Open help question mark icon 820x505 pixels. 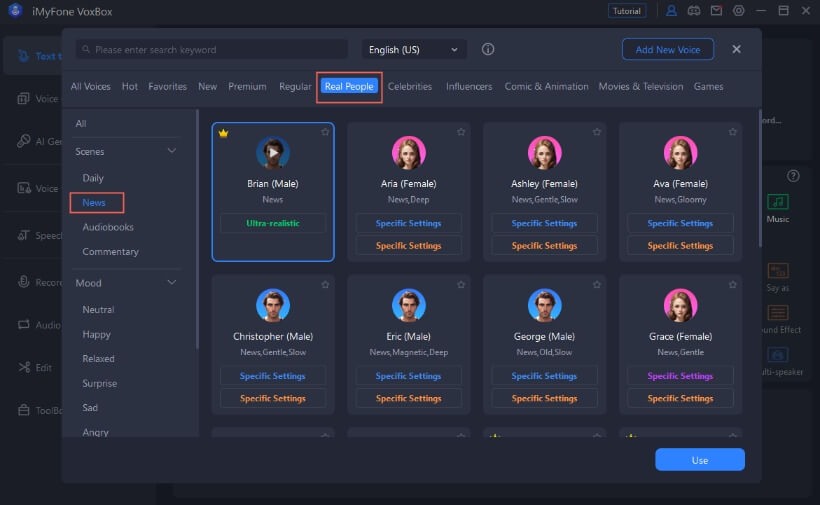tap(793, 176)
